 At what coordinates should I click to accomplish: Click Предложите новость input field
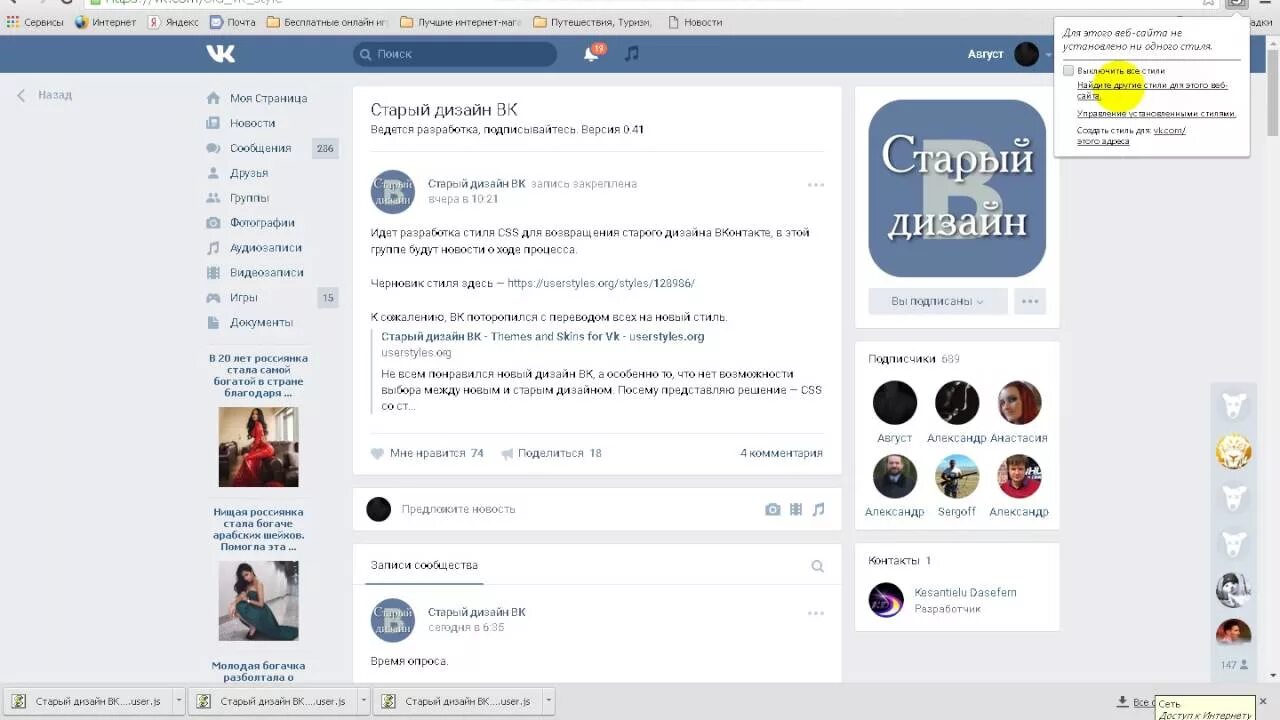point(575,509)
